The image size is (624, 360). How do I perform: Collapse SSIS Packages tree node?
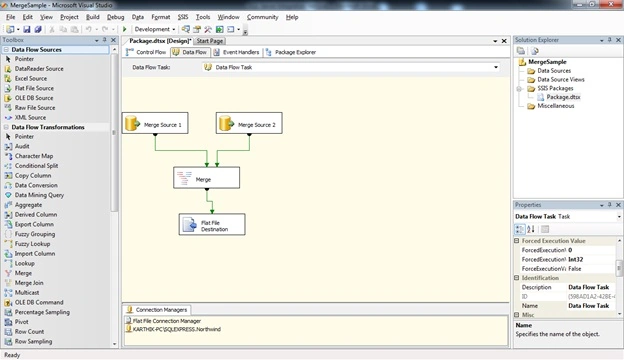click(519, 88)
